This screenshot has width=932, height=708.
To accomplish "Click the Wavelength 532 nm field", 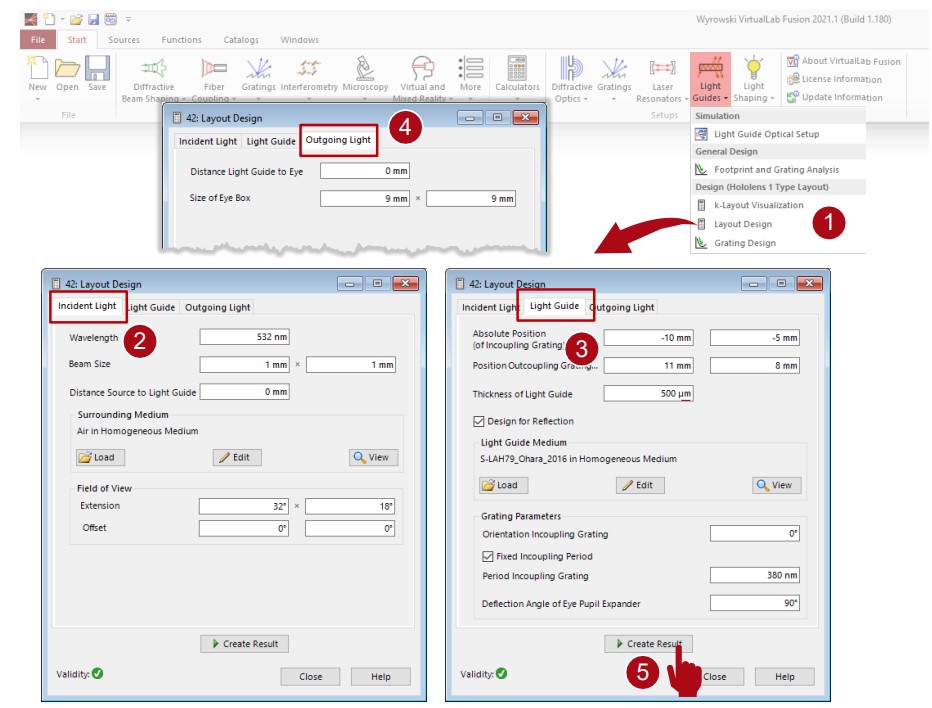I will coord(244,336).
